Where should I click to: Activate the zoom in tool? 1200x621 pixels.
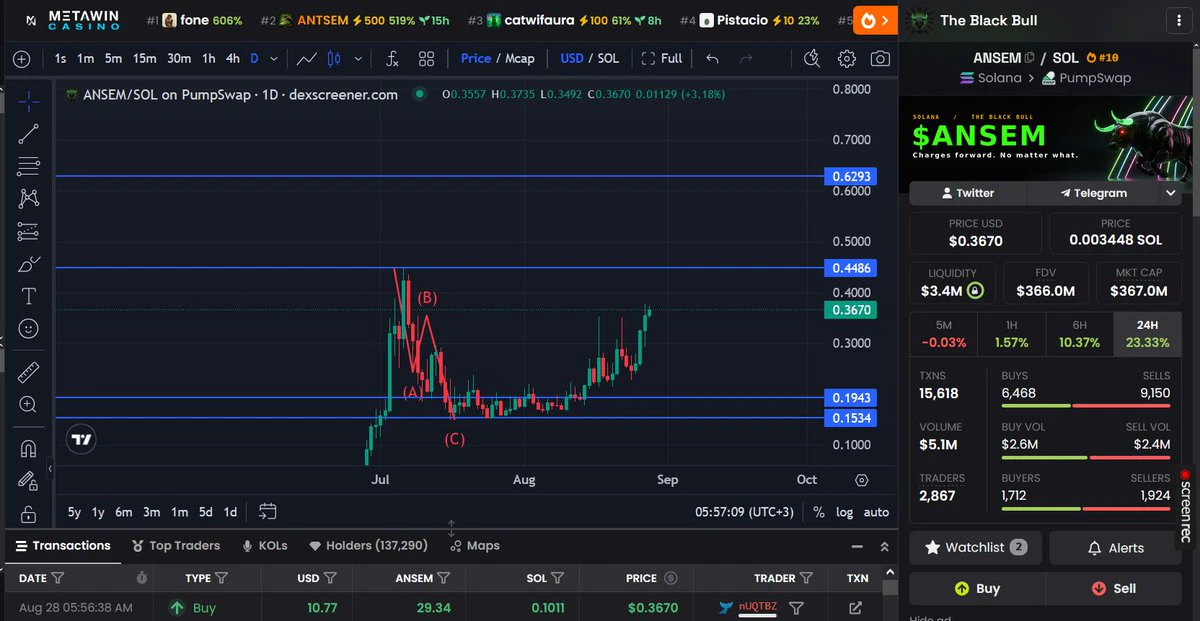point(29,404)
